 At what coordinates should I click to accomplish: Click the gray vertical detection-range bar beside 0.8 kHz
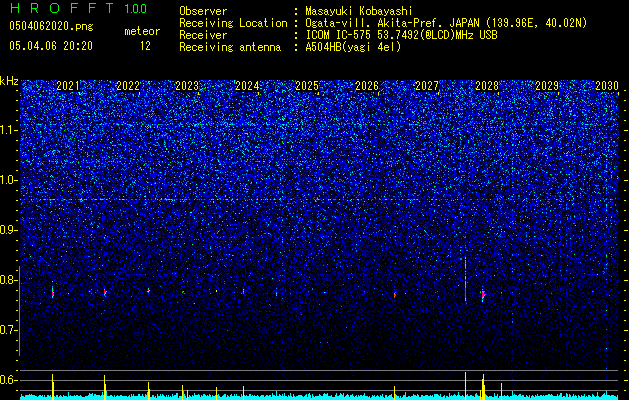[19, 311]
